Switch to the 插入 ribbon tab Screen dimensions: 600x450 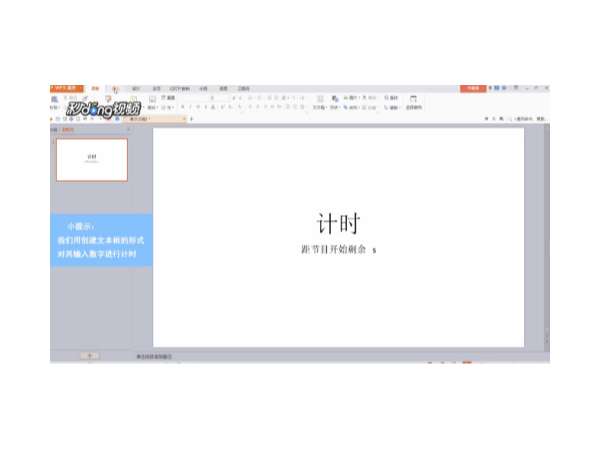coord(115,88)
